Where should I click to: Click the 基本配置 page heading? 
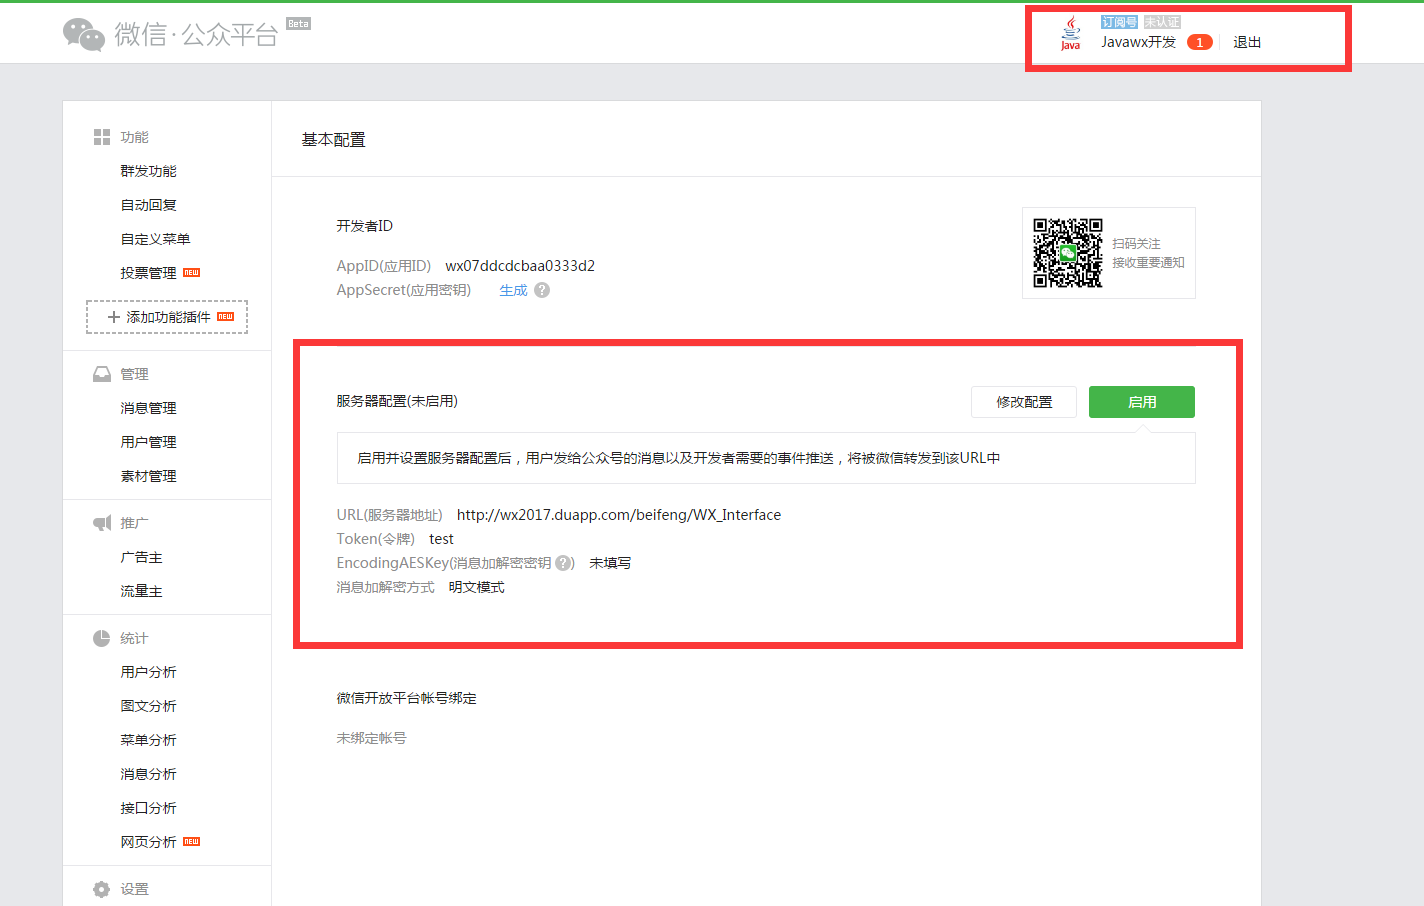[334, 140]
